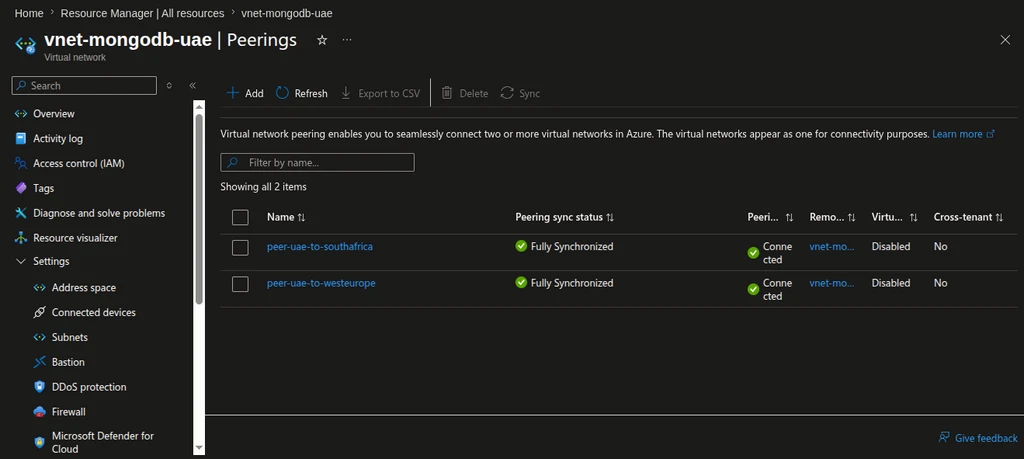The width and height of the screenshot is (1024, 459).
Task: Open remote vnet link in westeurope row
Action: (x=832, y=283)
